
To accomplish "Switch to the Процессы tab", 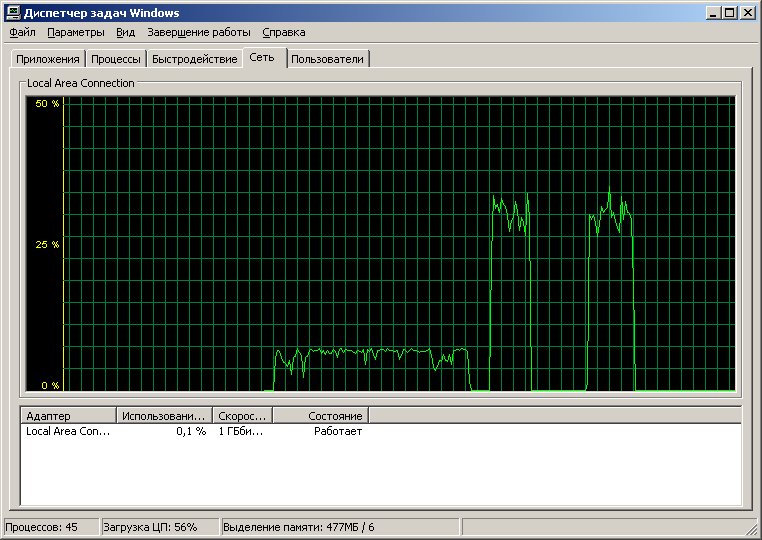I will [x=116, y=59].
